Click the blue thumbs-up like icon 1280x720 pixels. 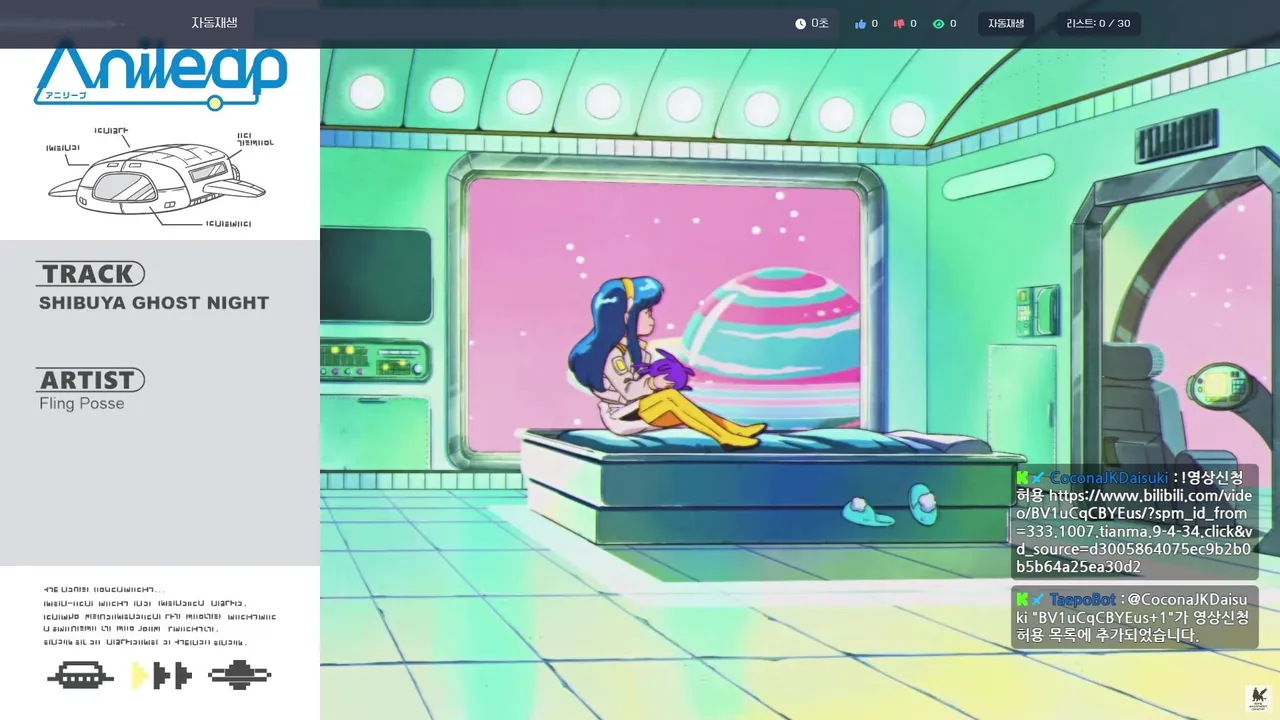coord(860,23)
